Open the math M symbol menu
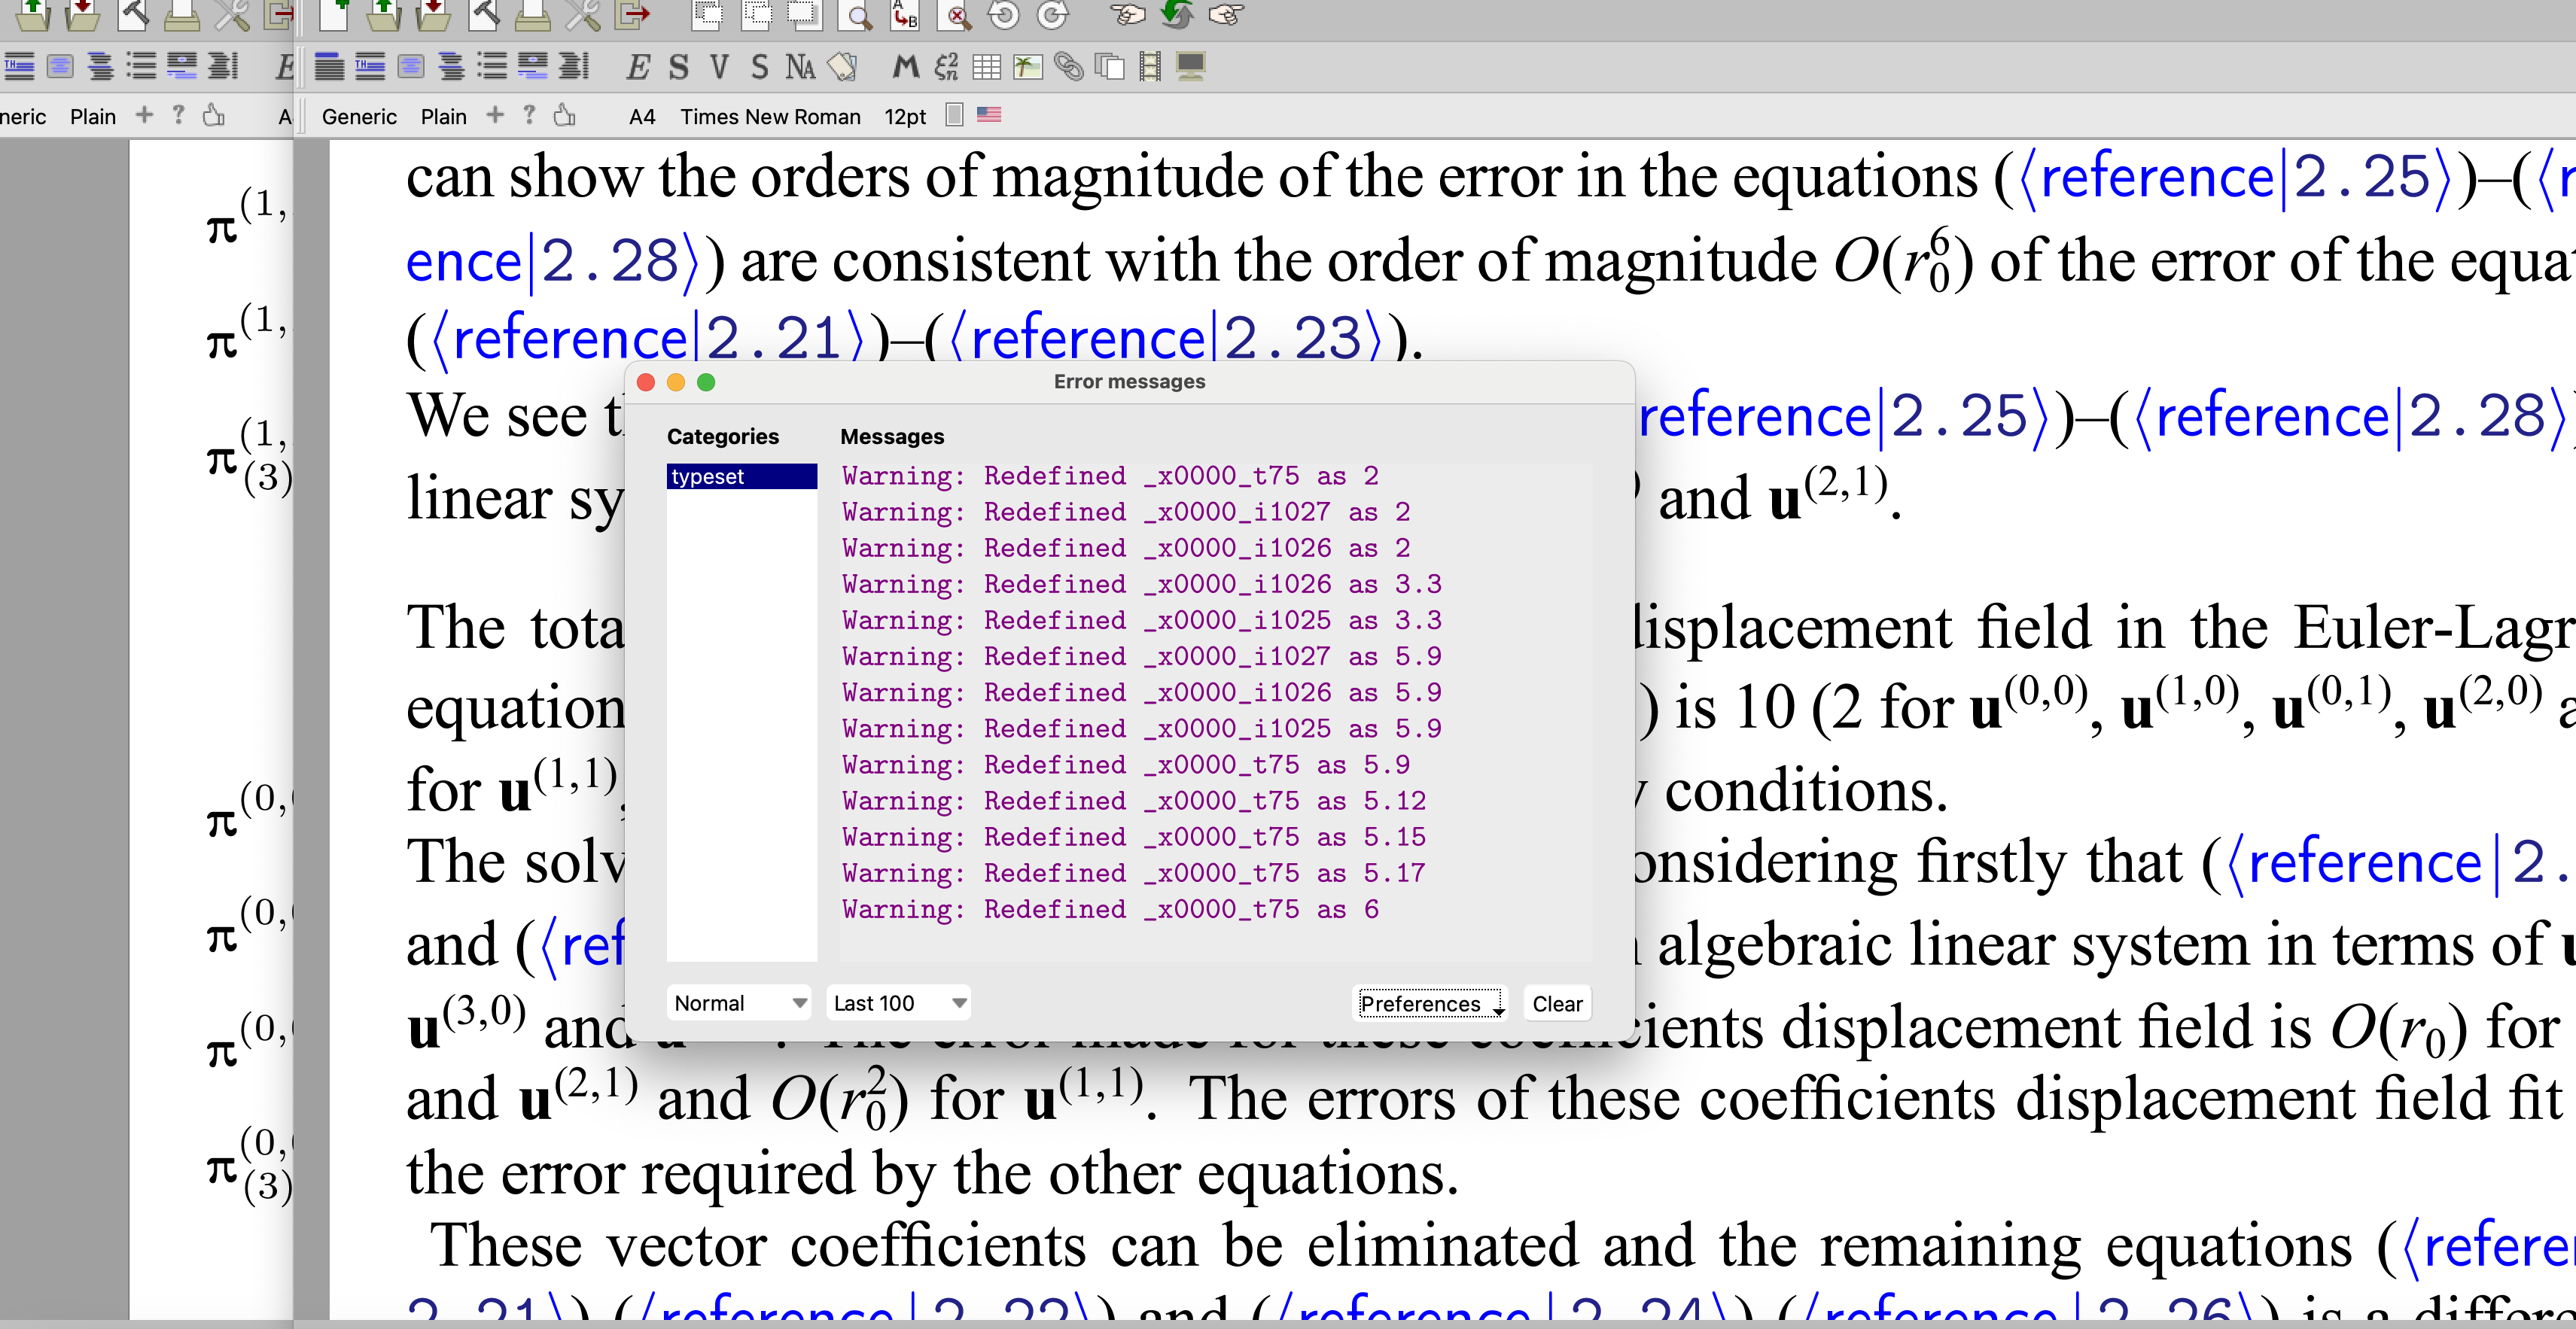 click(x=905, y=67)
